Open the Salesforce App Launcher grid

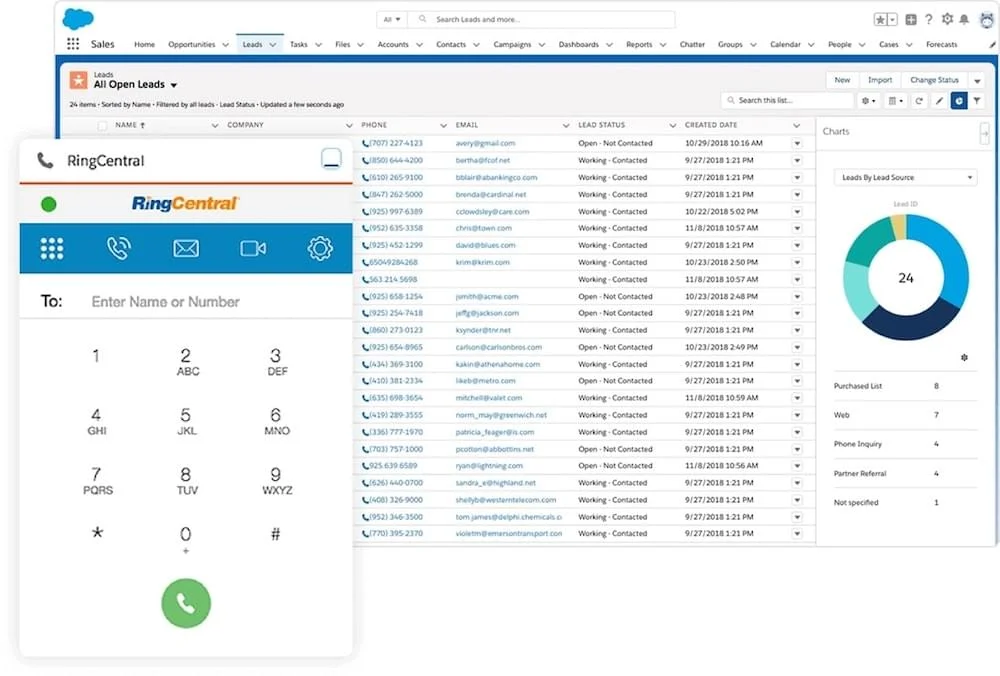click(x=73, y=44)
